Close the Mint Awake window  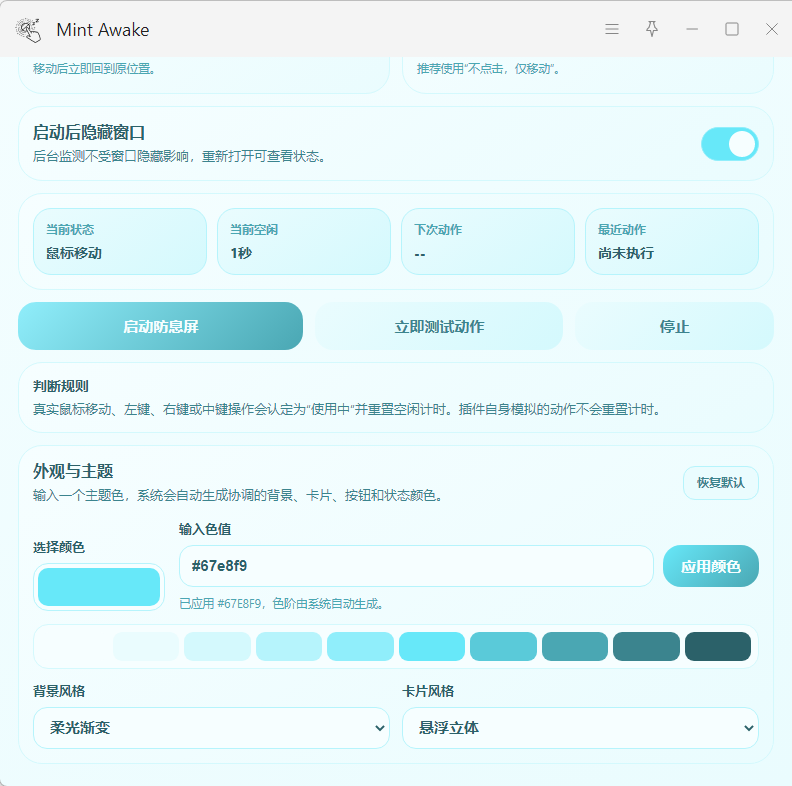[771, 29]
